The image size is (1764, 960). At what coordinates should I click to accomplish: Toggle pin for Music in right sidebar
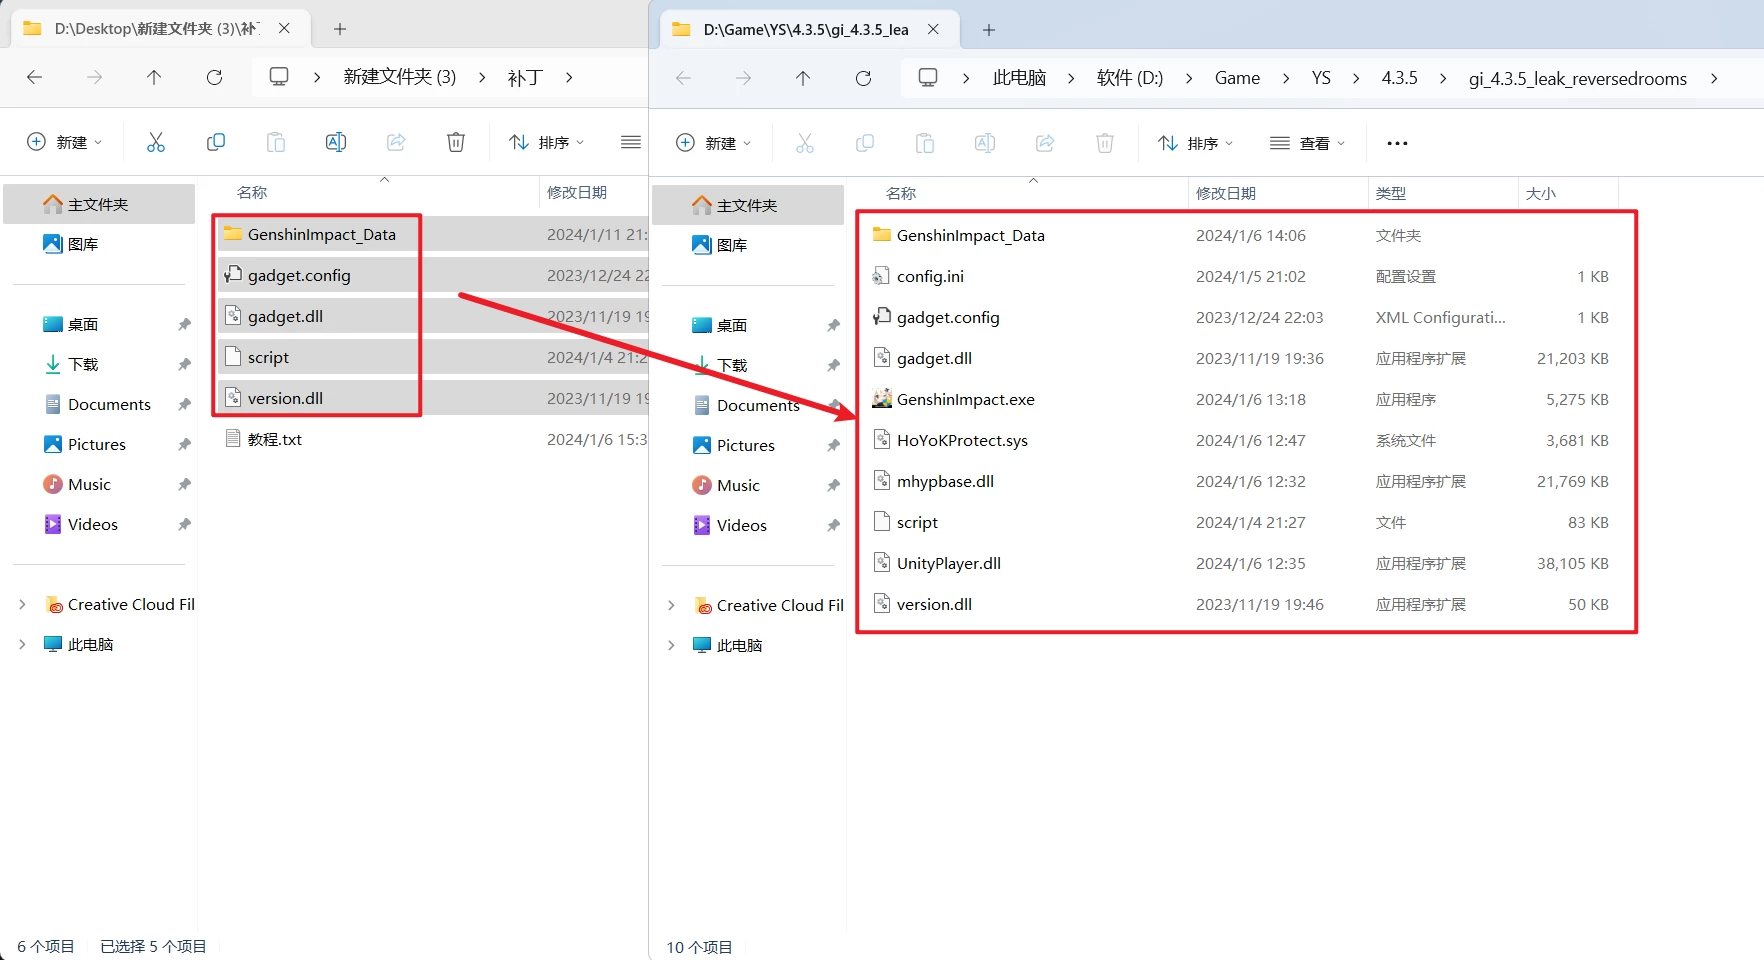833,486
